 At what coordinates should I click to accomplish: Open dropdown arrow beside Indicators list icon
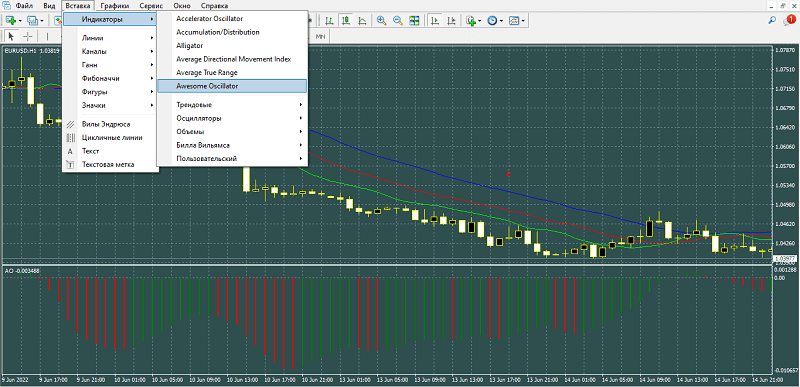[480, 21]
